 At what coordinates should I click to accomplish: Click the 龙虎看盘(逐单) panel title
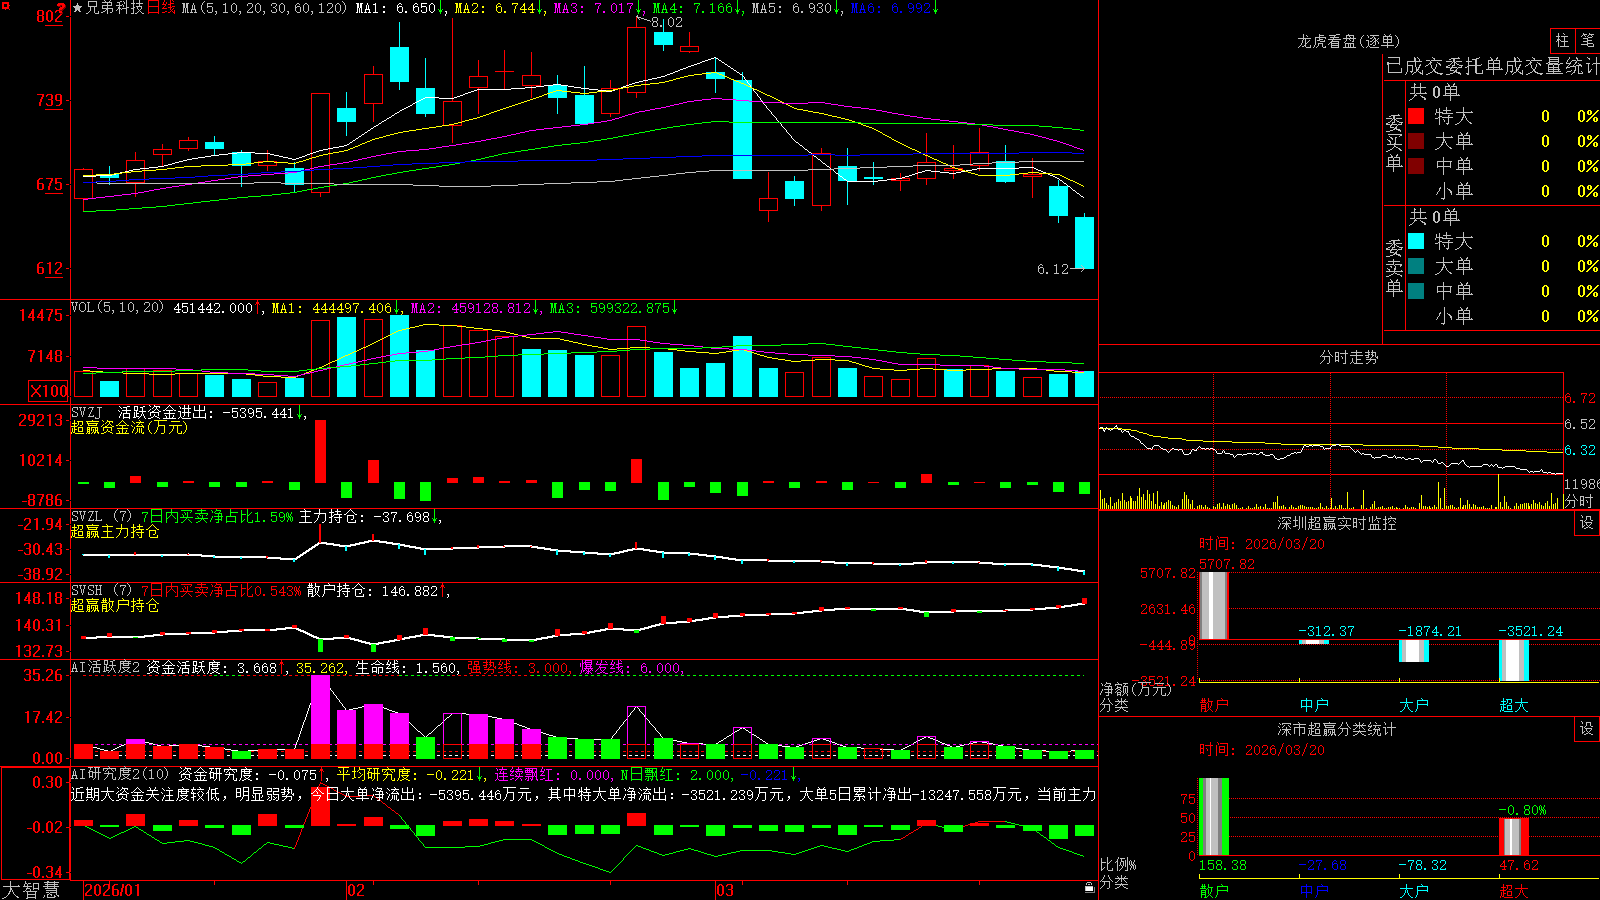click(x=1349, y=41)
